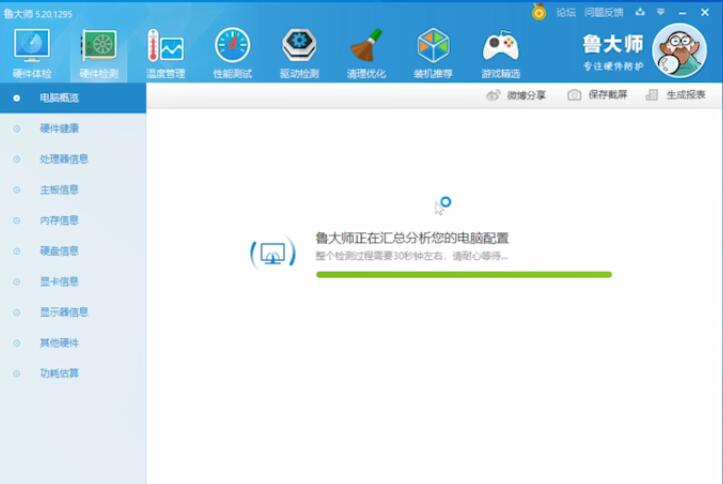Open the 装机推荐 software cube icon
Viewport: 723px width, 484px height.
[433, 45]
